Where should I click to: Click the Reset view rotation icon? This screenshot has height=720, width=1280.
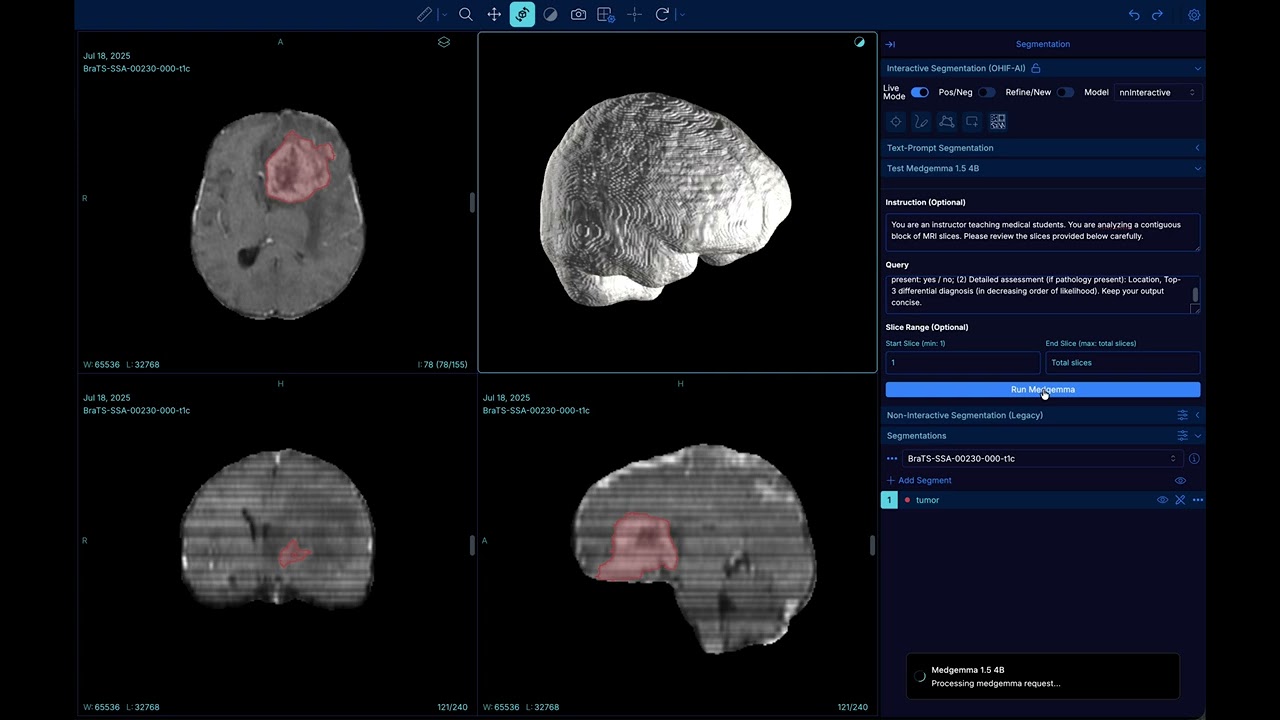click(661, 14)
